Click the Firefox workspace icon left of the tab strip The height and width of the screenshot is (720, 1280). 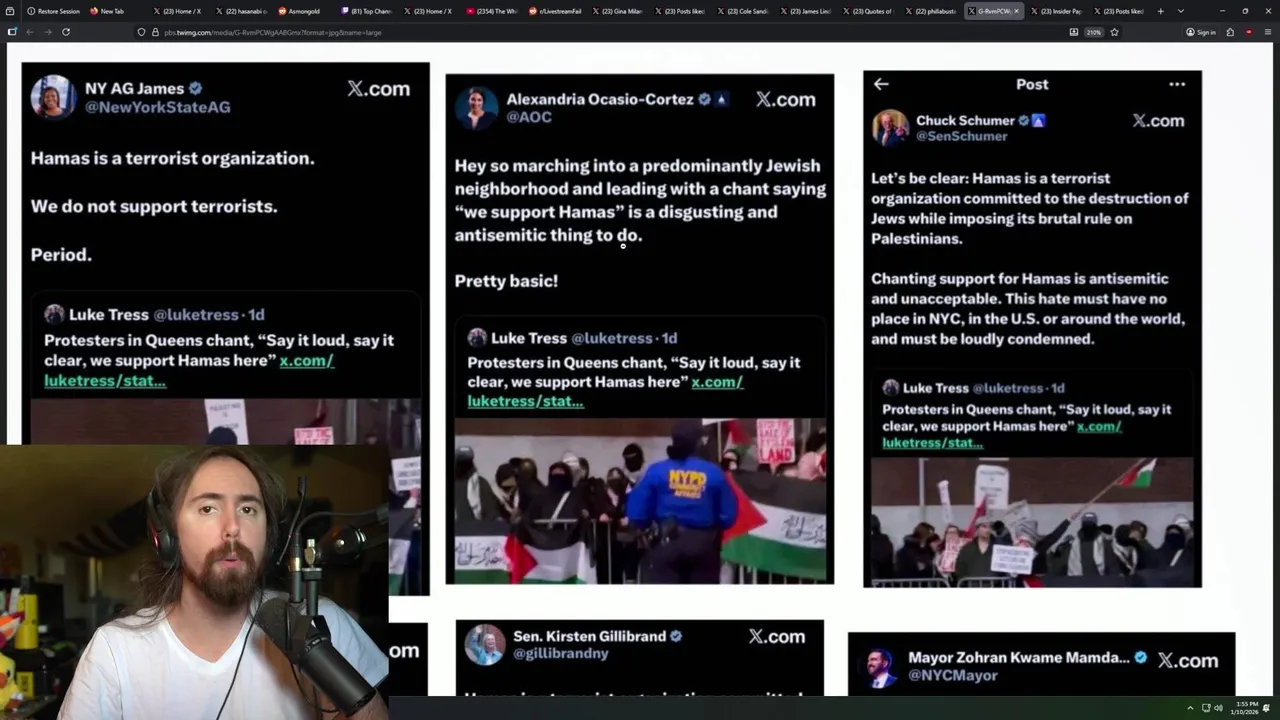(x=12, y=11)
